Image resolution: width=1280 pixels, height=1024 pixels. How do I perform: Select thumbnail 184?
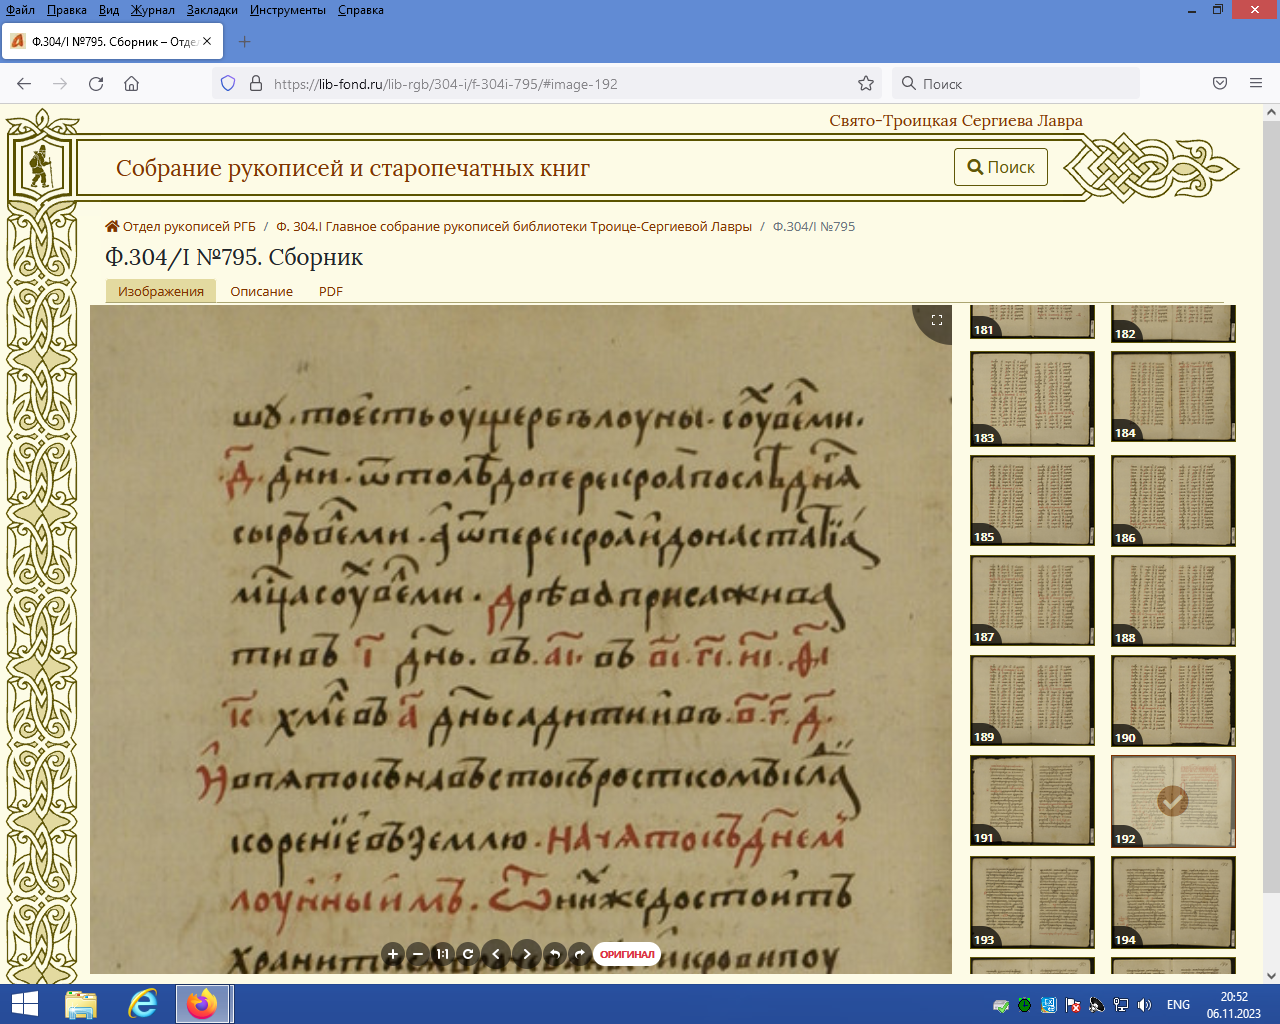pos(1173,397)
